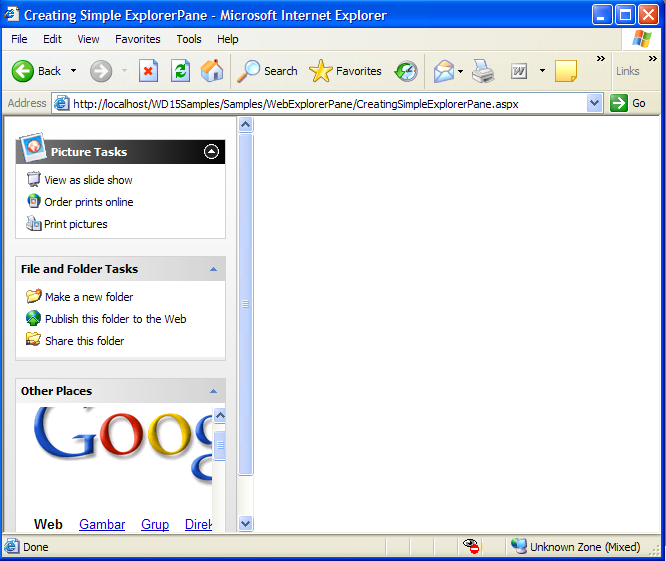The image size is (666, 561).
Task: Open the Mail toolbar icon
Action: click(x=443, y=71)
